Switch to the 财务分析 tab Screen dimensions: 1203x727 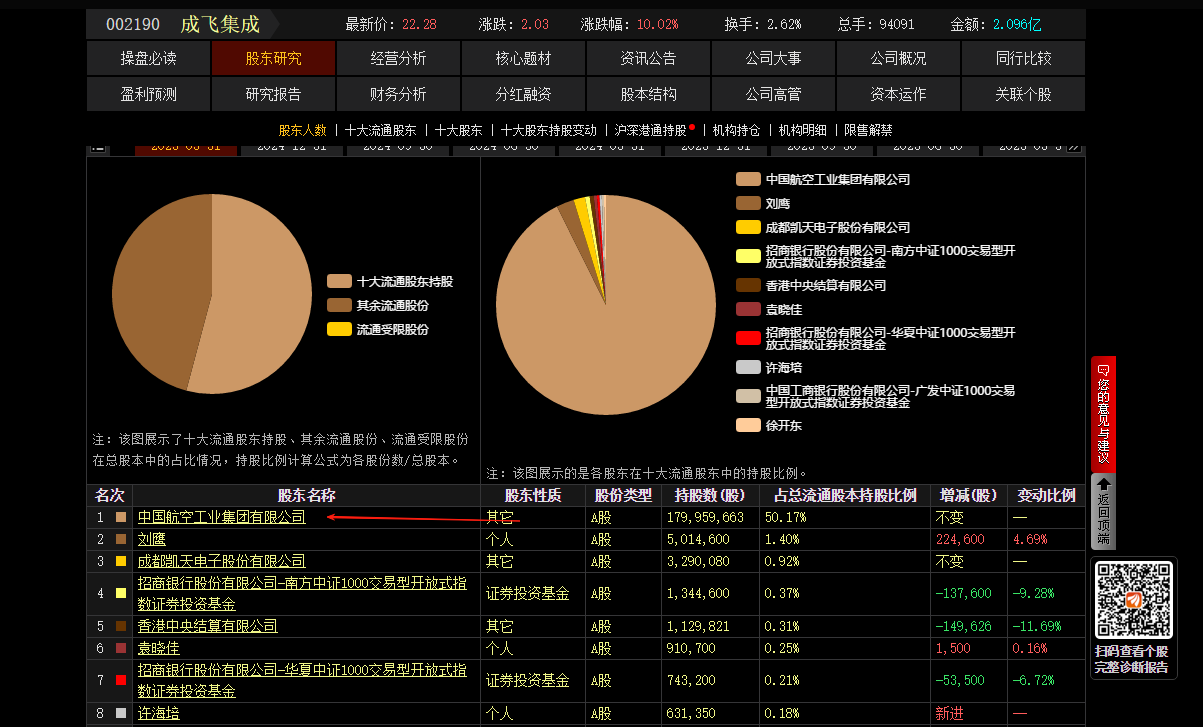point(398,94)
